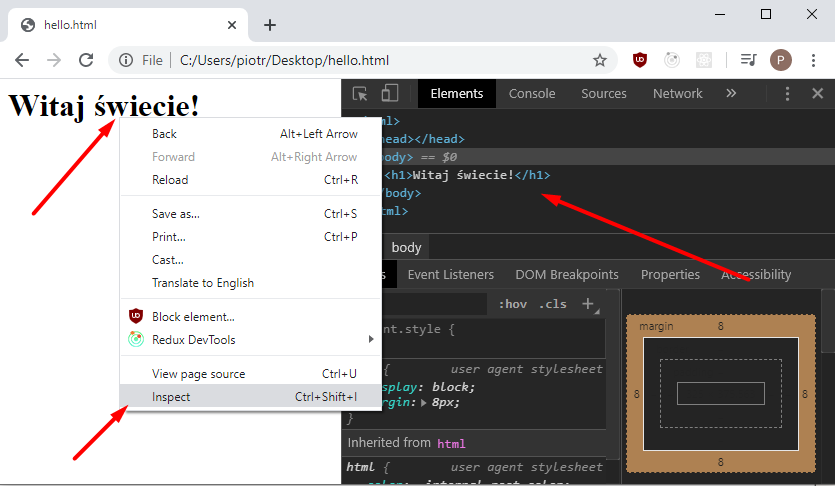
Task: Bookmark the page with the star icon
Action: [600, 60]
